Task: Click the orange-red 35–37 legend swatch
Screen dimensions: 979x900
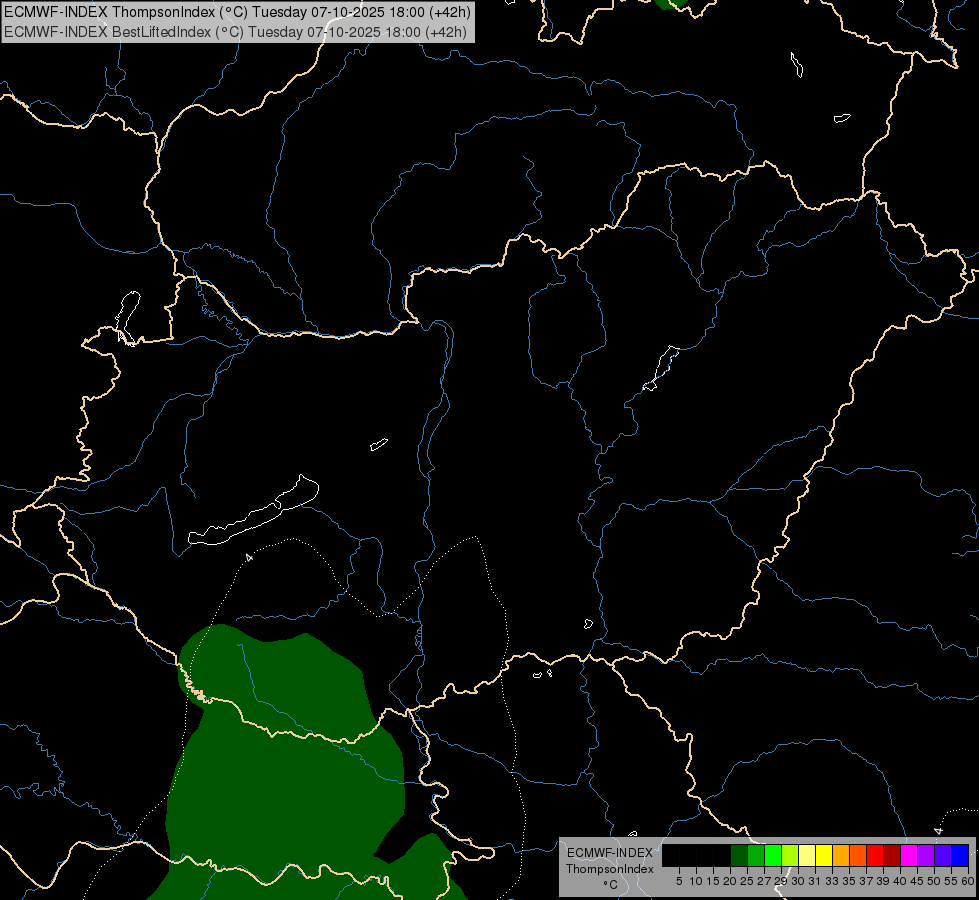Action: [x=858, y=855]
